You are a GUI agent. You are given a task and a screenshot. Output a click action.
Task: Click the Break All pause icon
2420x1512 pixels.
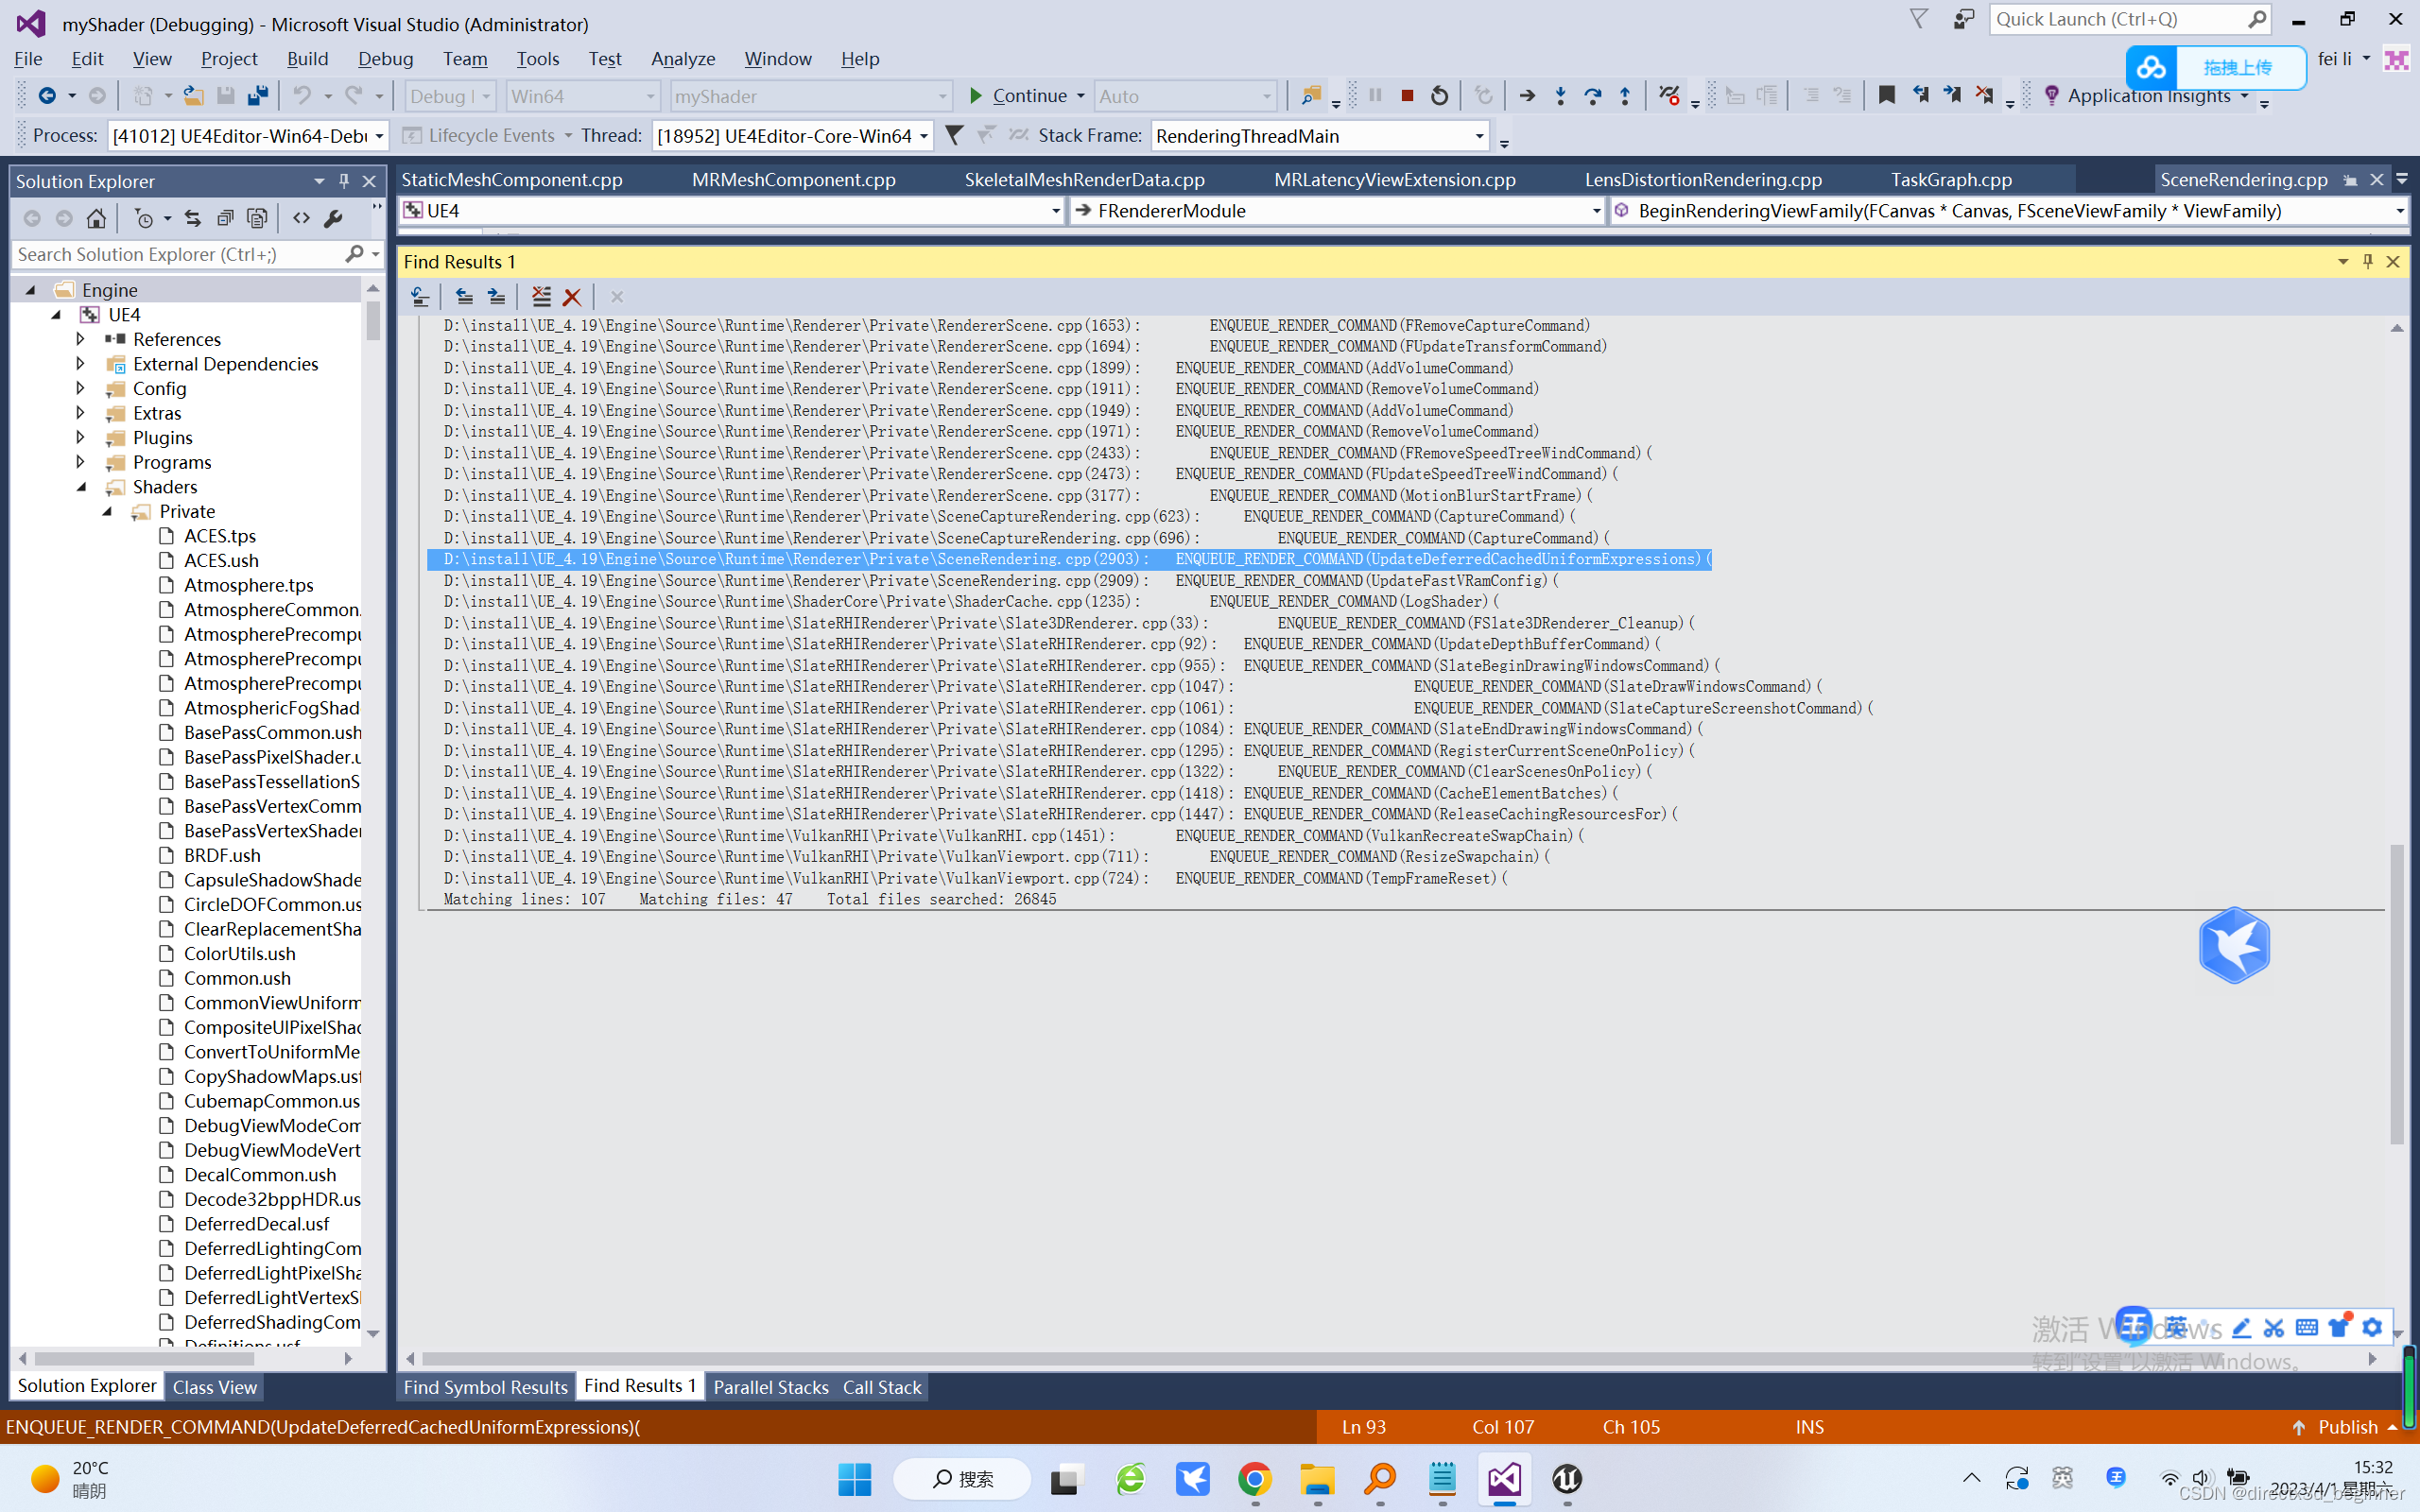(1375, 96)
